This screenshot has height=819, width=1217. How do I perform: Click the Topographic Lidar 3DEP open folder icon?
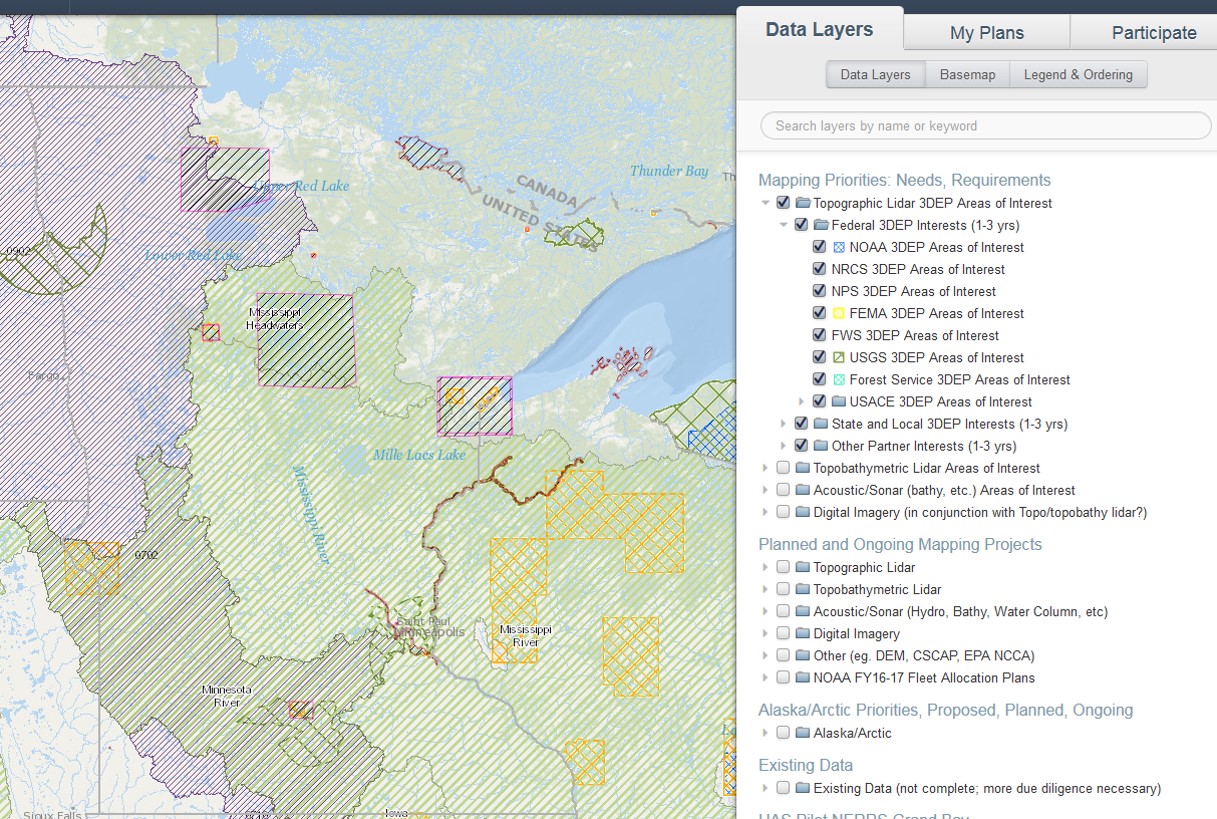tap(803, 203)
